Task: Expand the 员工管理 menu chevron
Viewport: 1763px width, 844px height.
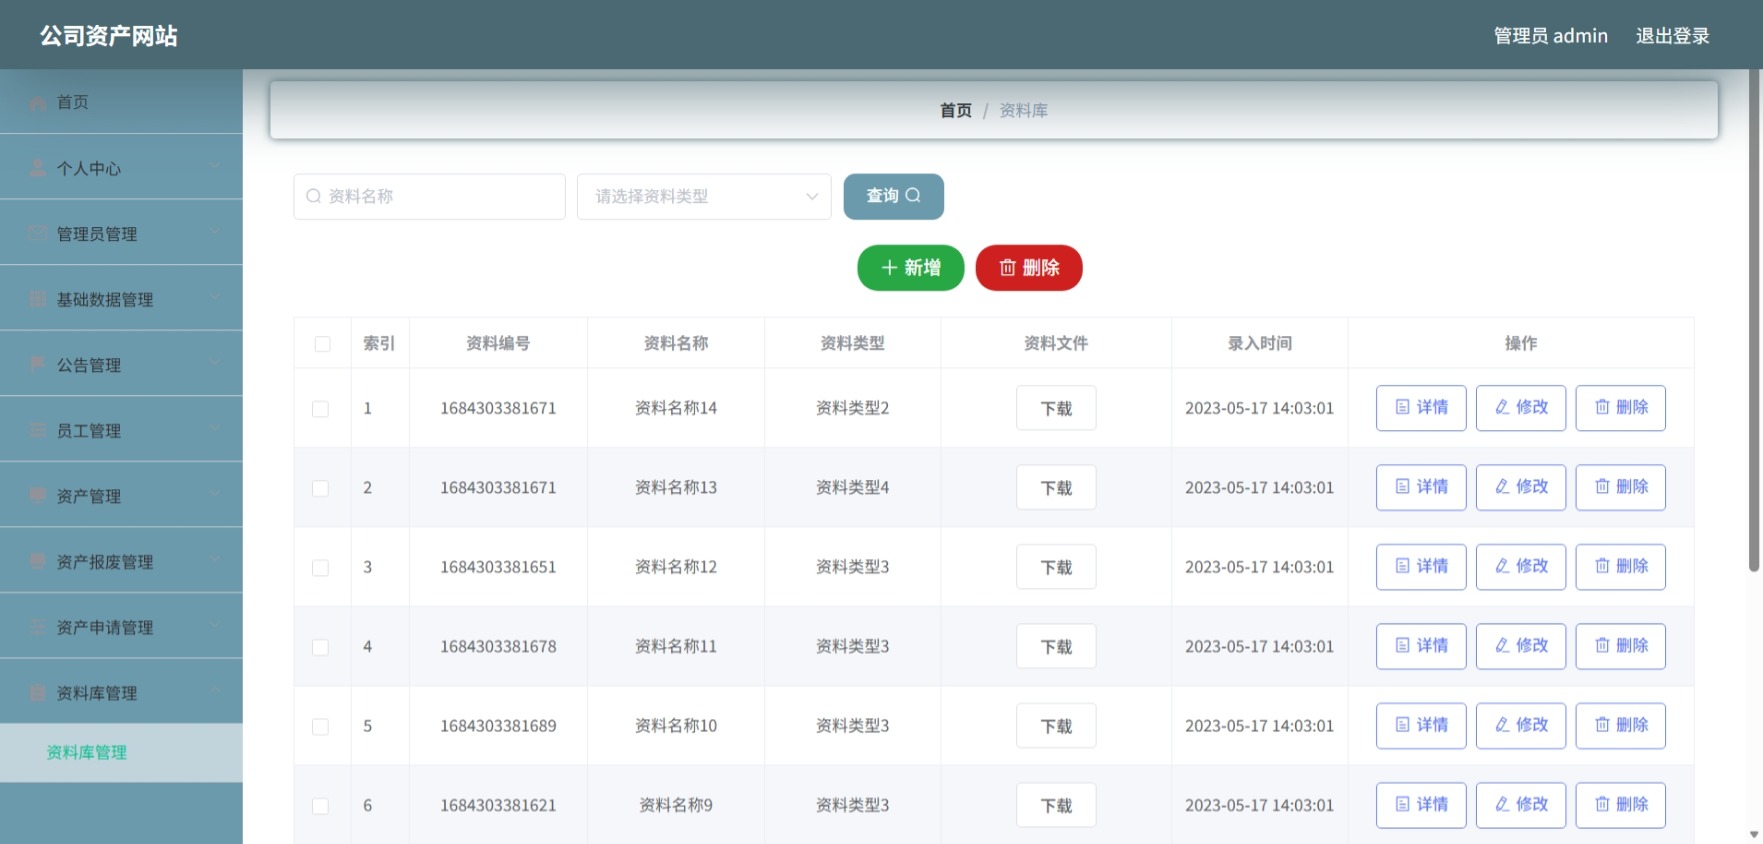Action: coord(215,427)
